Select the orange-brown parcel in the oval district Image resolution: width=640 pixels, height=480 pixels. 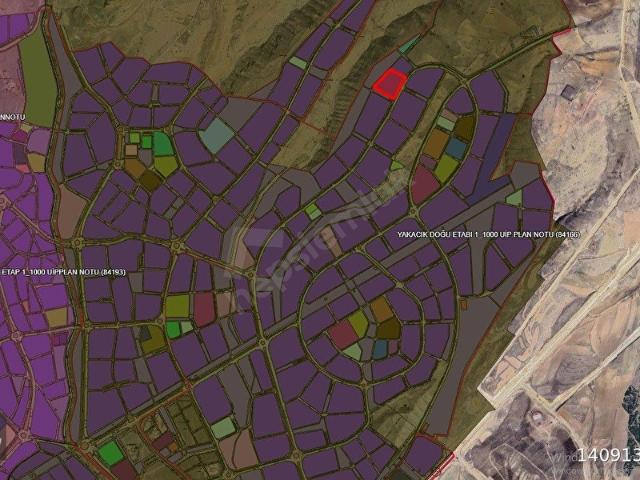[x=435, y=145]
